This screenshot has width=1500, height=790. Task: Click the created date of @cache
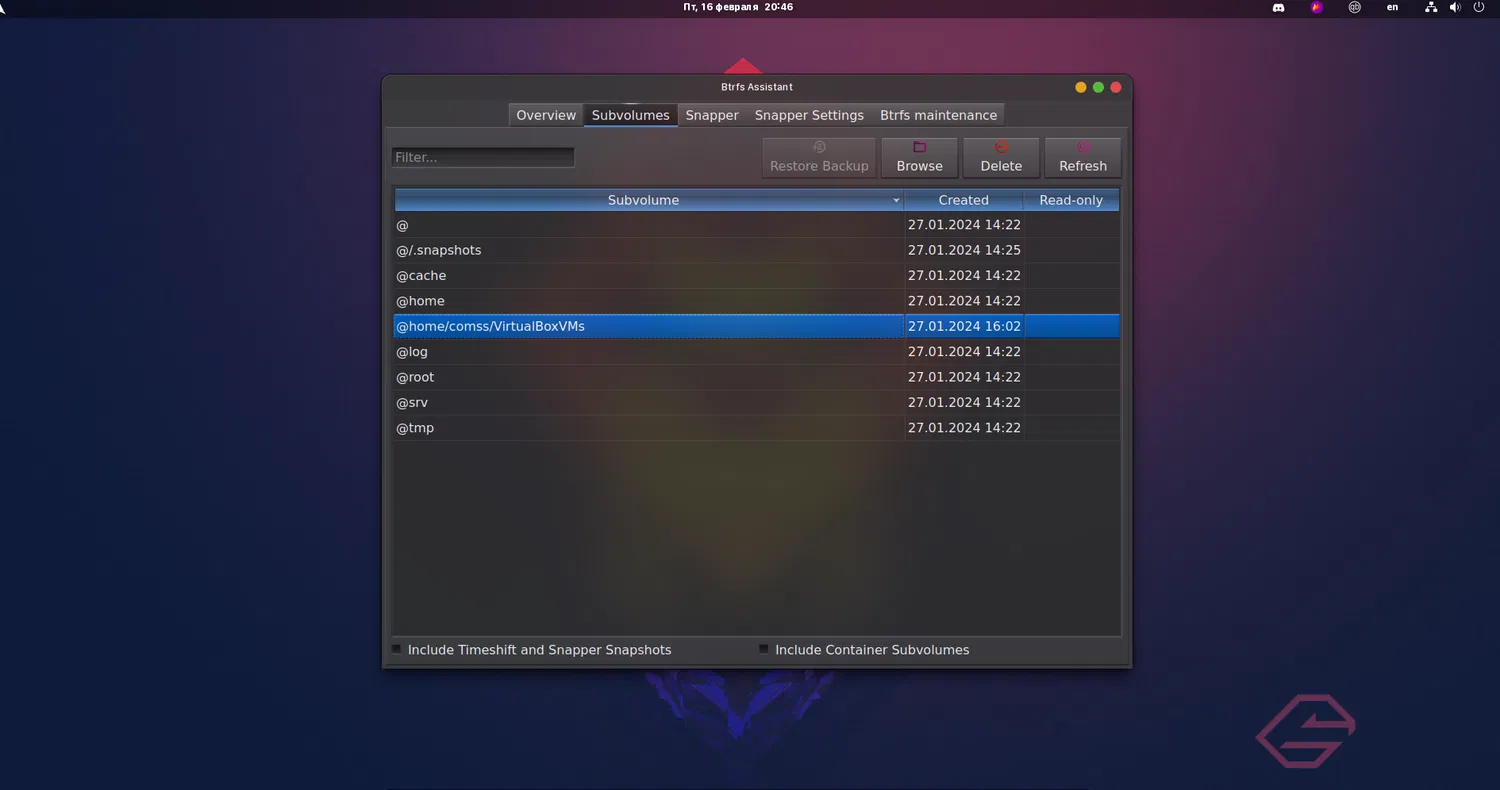(964, 276)
